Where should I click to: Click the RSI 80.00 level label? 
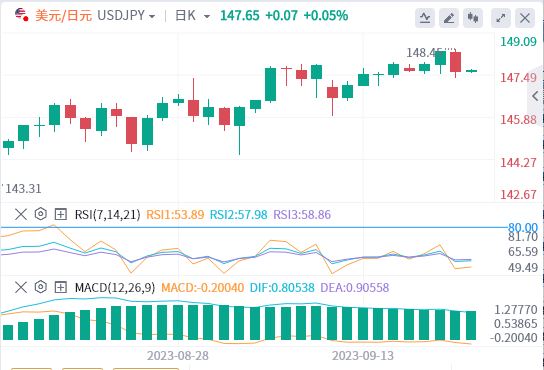click(x=523, y=228)
